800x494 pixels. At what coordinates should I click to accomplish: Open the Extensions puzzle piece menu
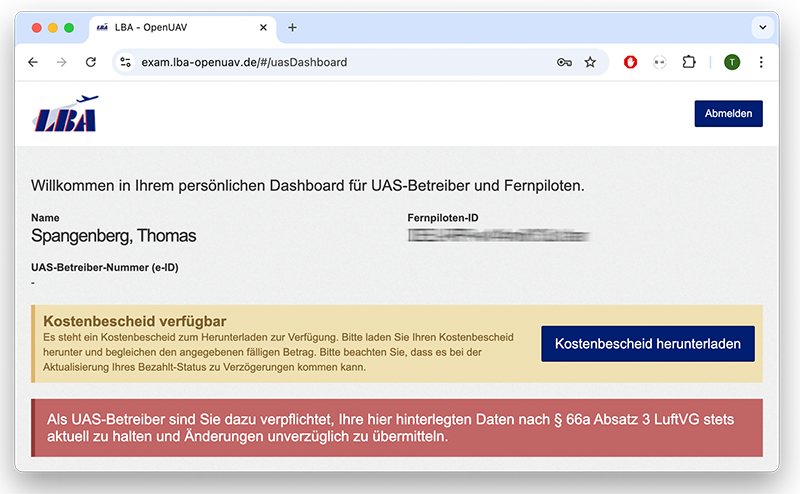(689, 62)
